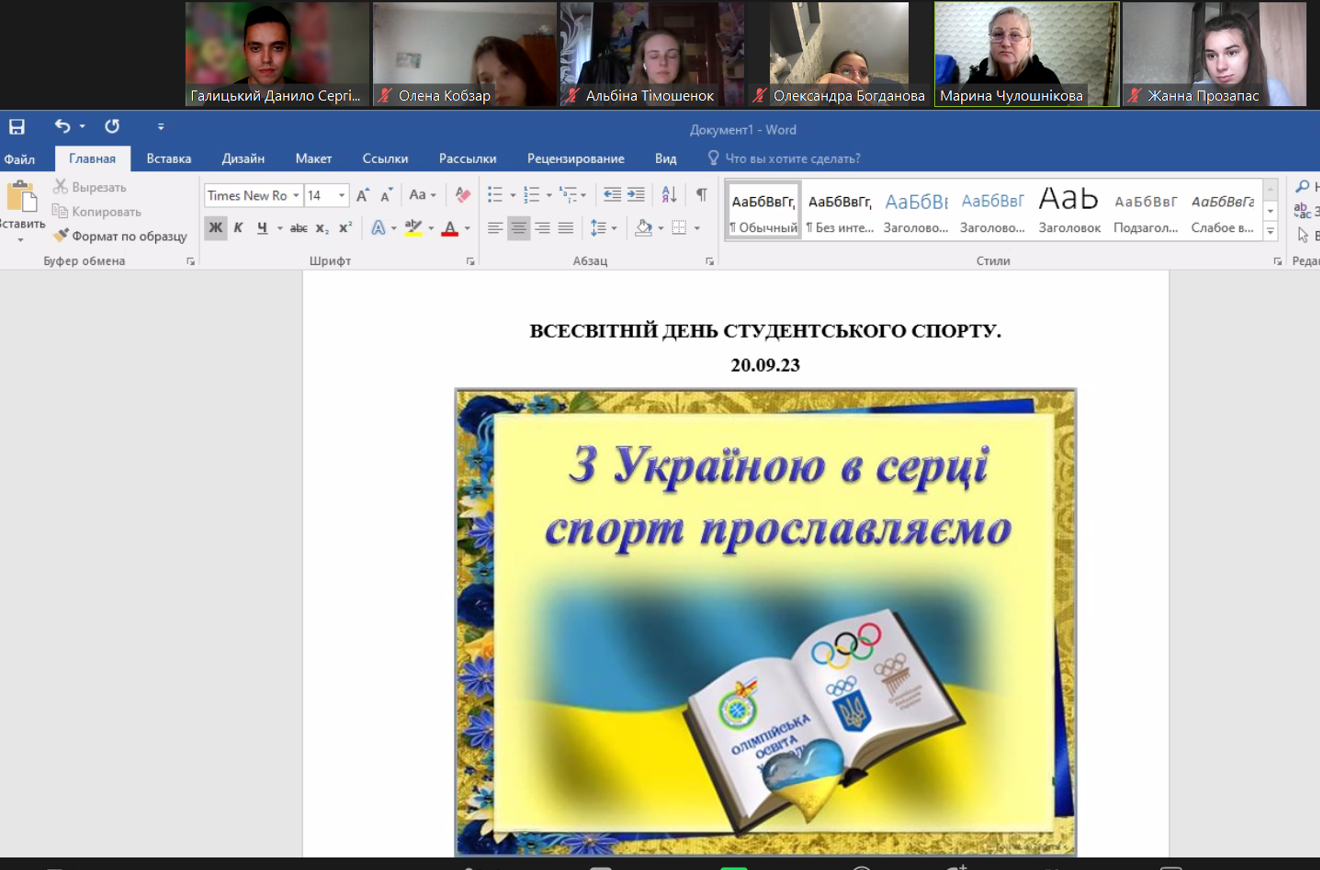Apply the red font color
1320x870 pixels.
click(450, 228)
